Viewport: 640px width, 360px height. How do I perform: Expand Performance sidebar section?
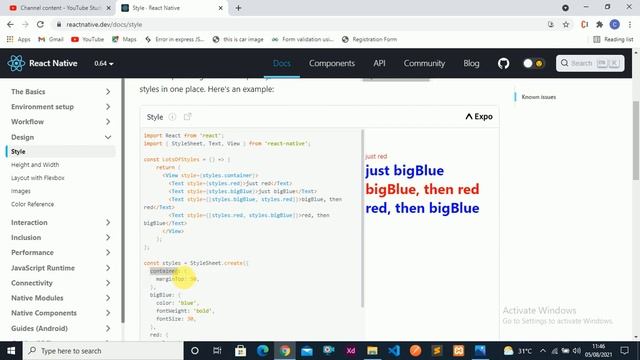click(x=61, y=253)
